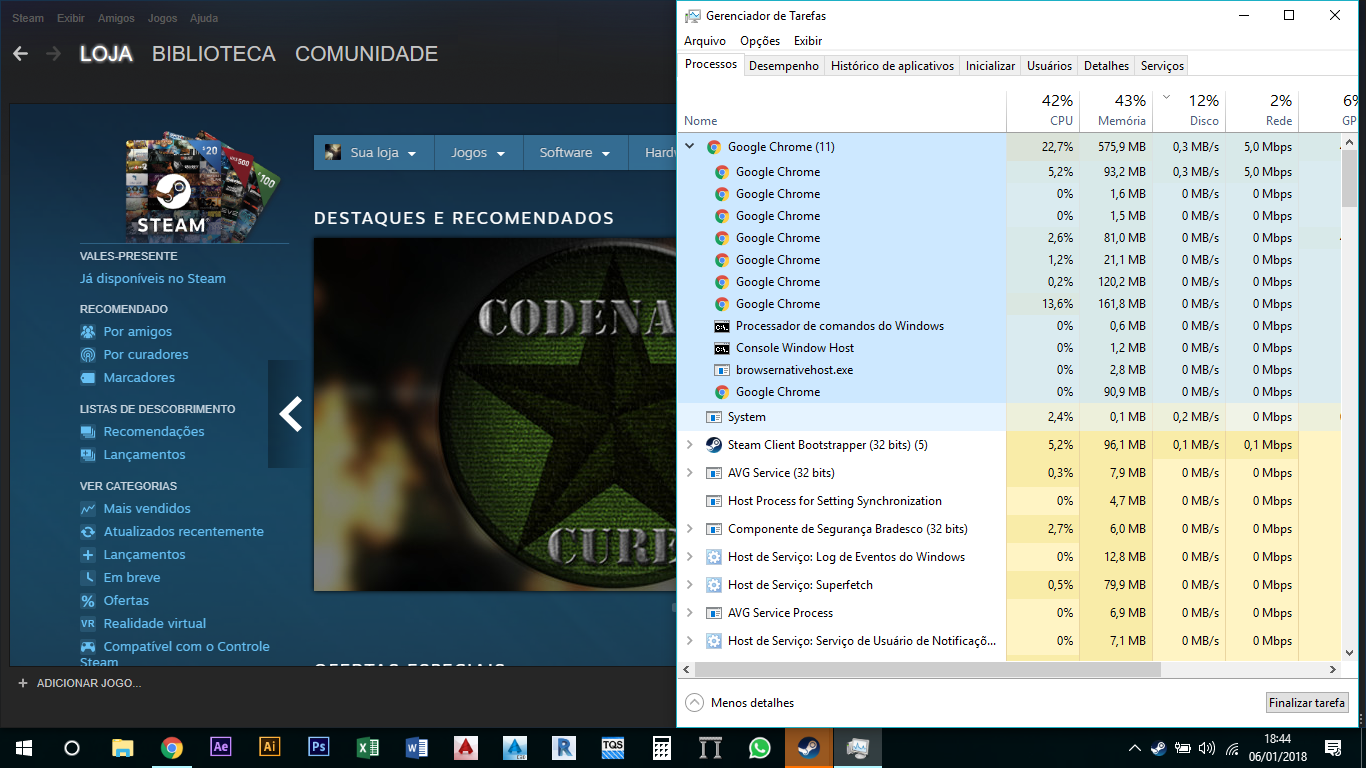
Task: Click the 'Realidade virtual' VR icon
Action: 88,624
